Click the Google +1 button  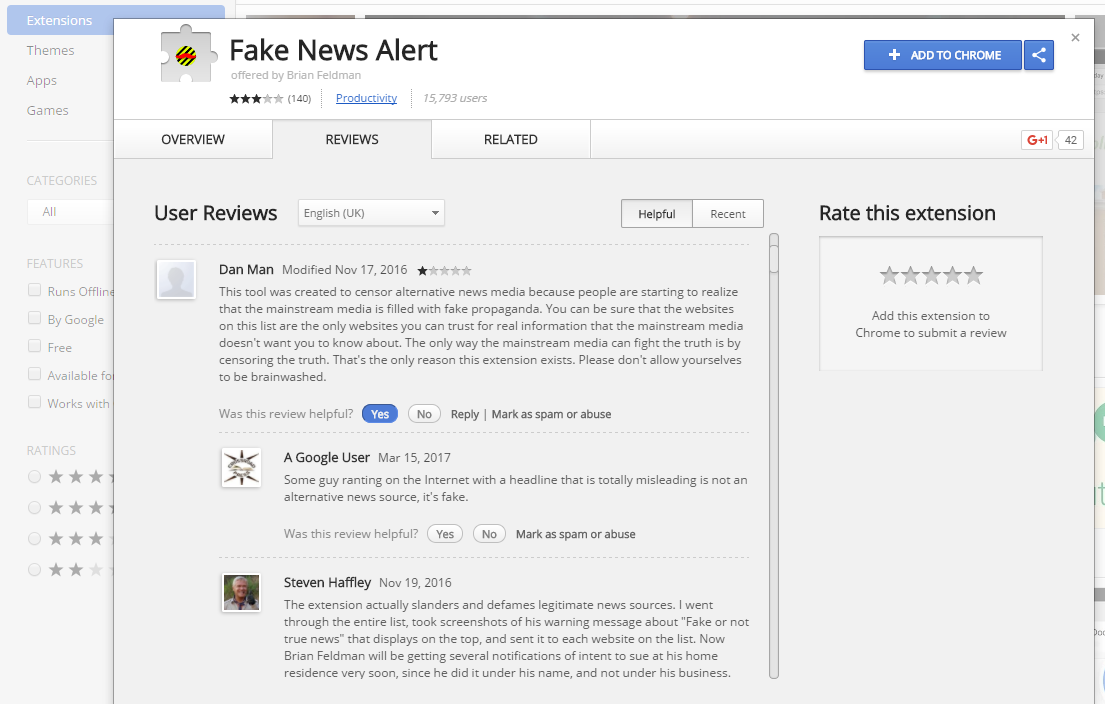click(1037, 140)
